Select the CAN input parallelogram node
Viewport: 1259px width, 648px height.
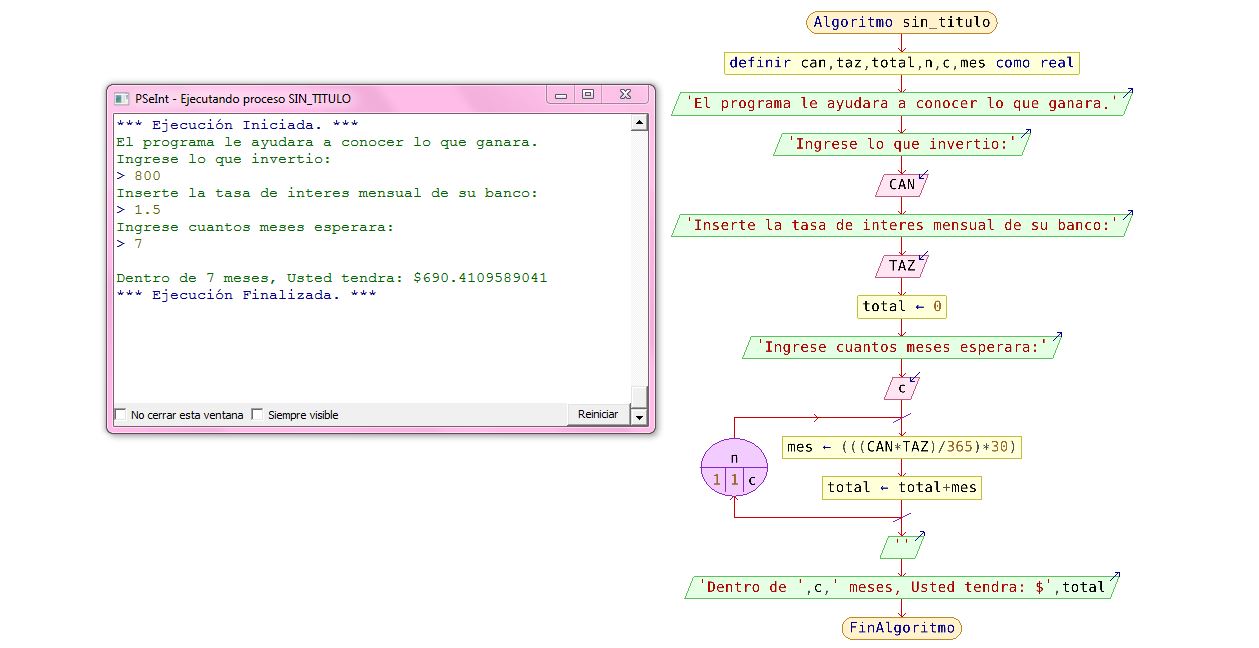(x=901, y=184)
